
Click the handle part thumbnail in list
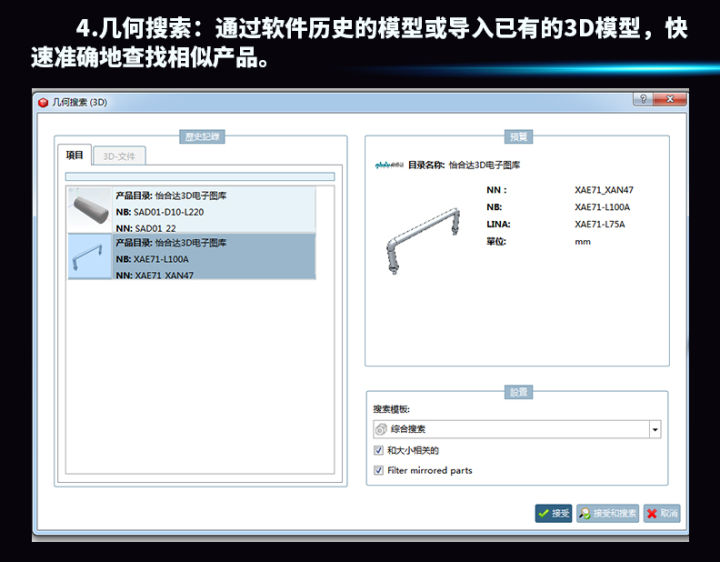(x=90, y=256)
